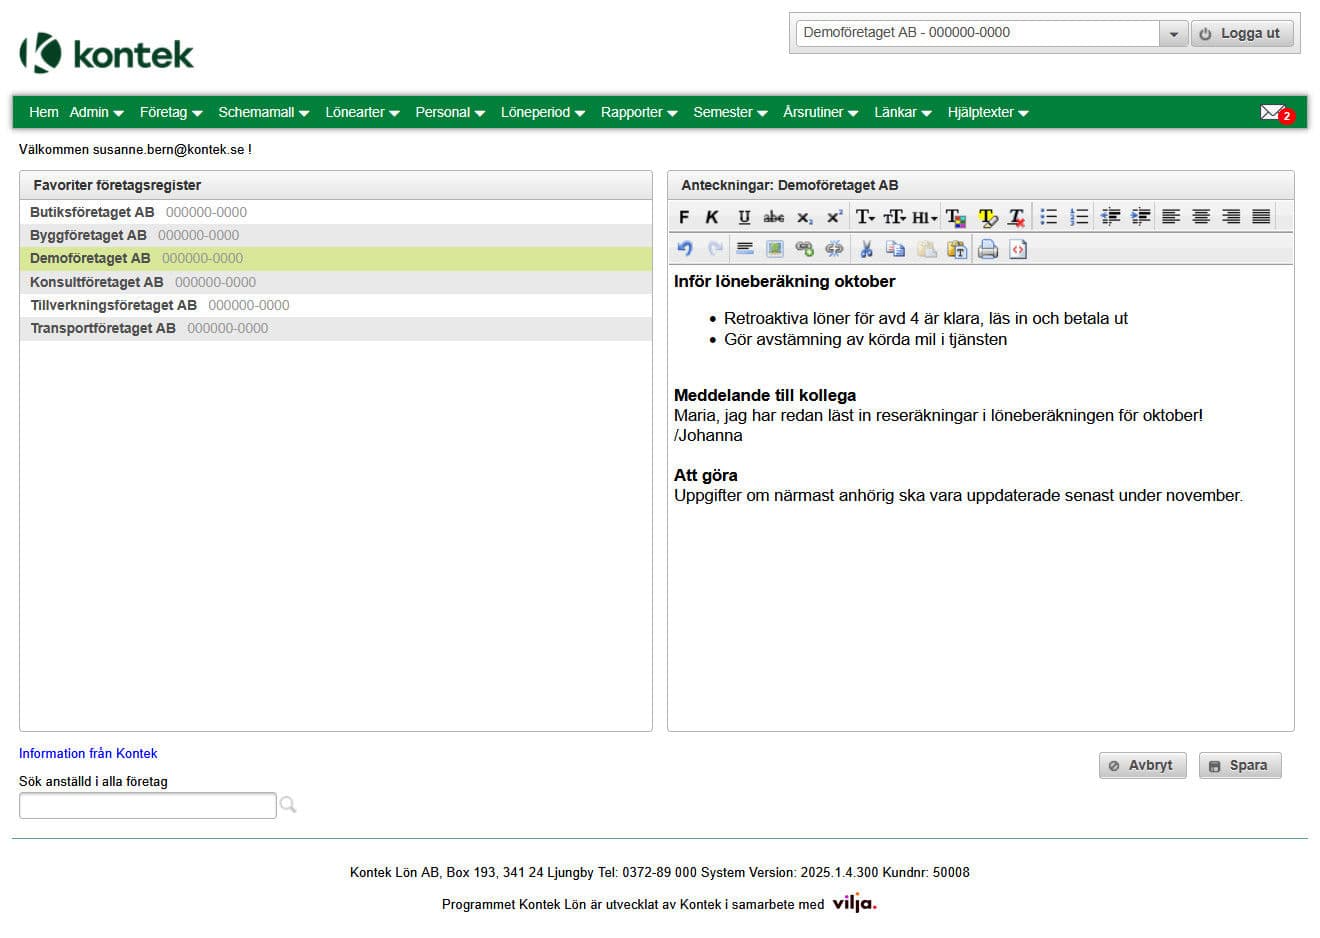Open the company selector dropdown arrow
Screen dimensions: 1320x938
(x=1173, y=33)
